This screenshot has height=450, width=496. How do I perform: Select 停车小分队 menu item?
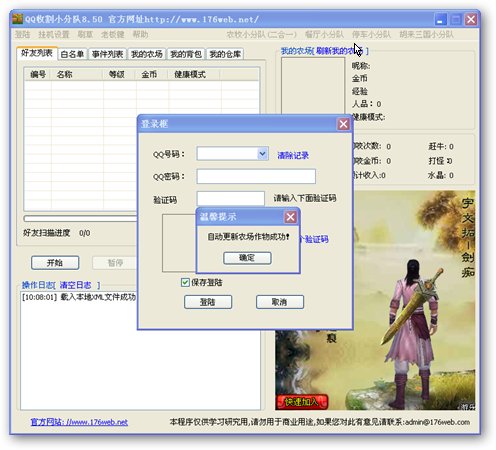[x=371, y=34]
